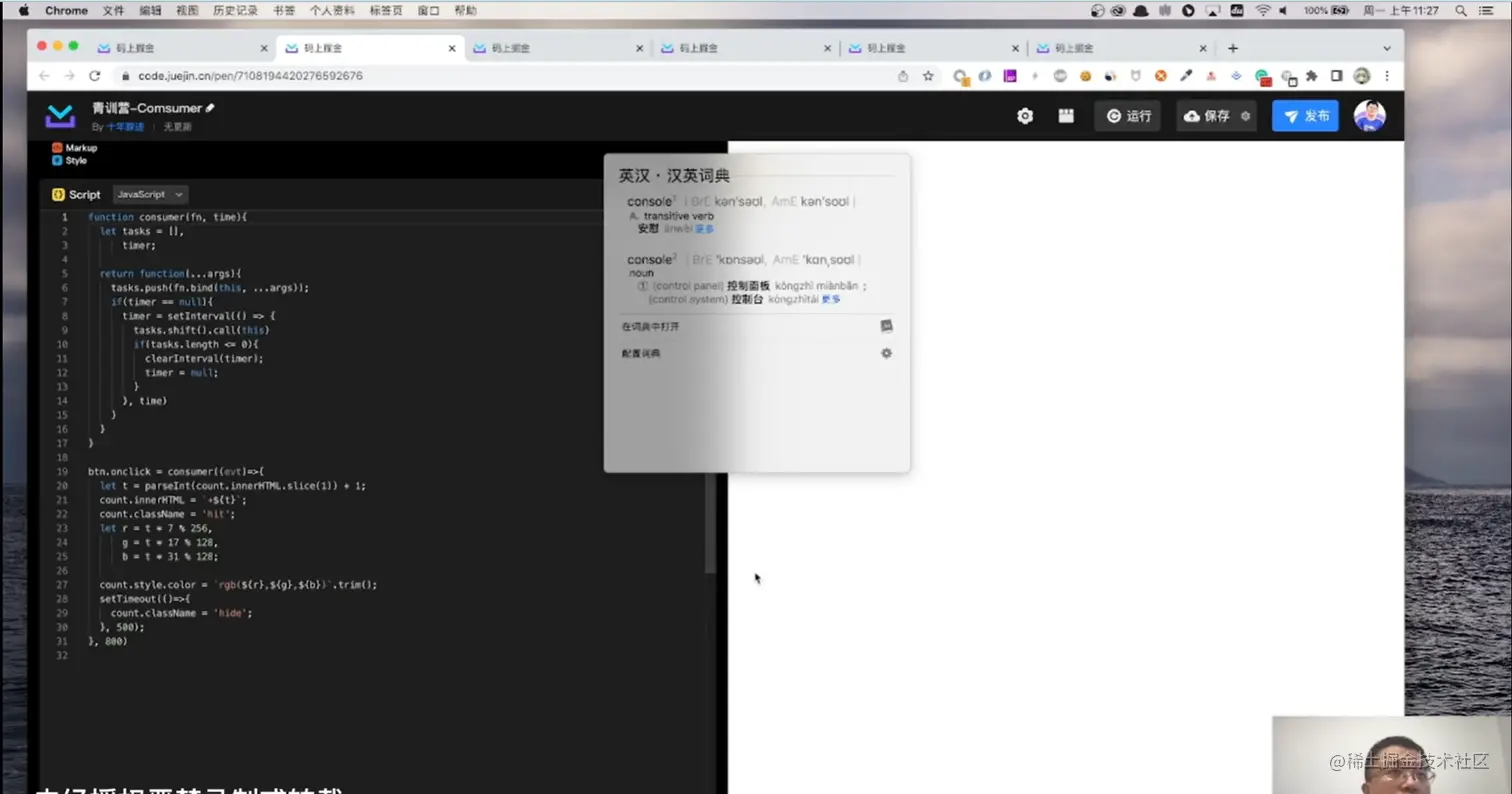This screenshot has width=1512, height=794.
Task: Click code line 'count.className = 'hit';'
Action: click(x=167, y=514)
